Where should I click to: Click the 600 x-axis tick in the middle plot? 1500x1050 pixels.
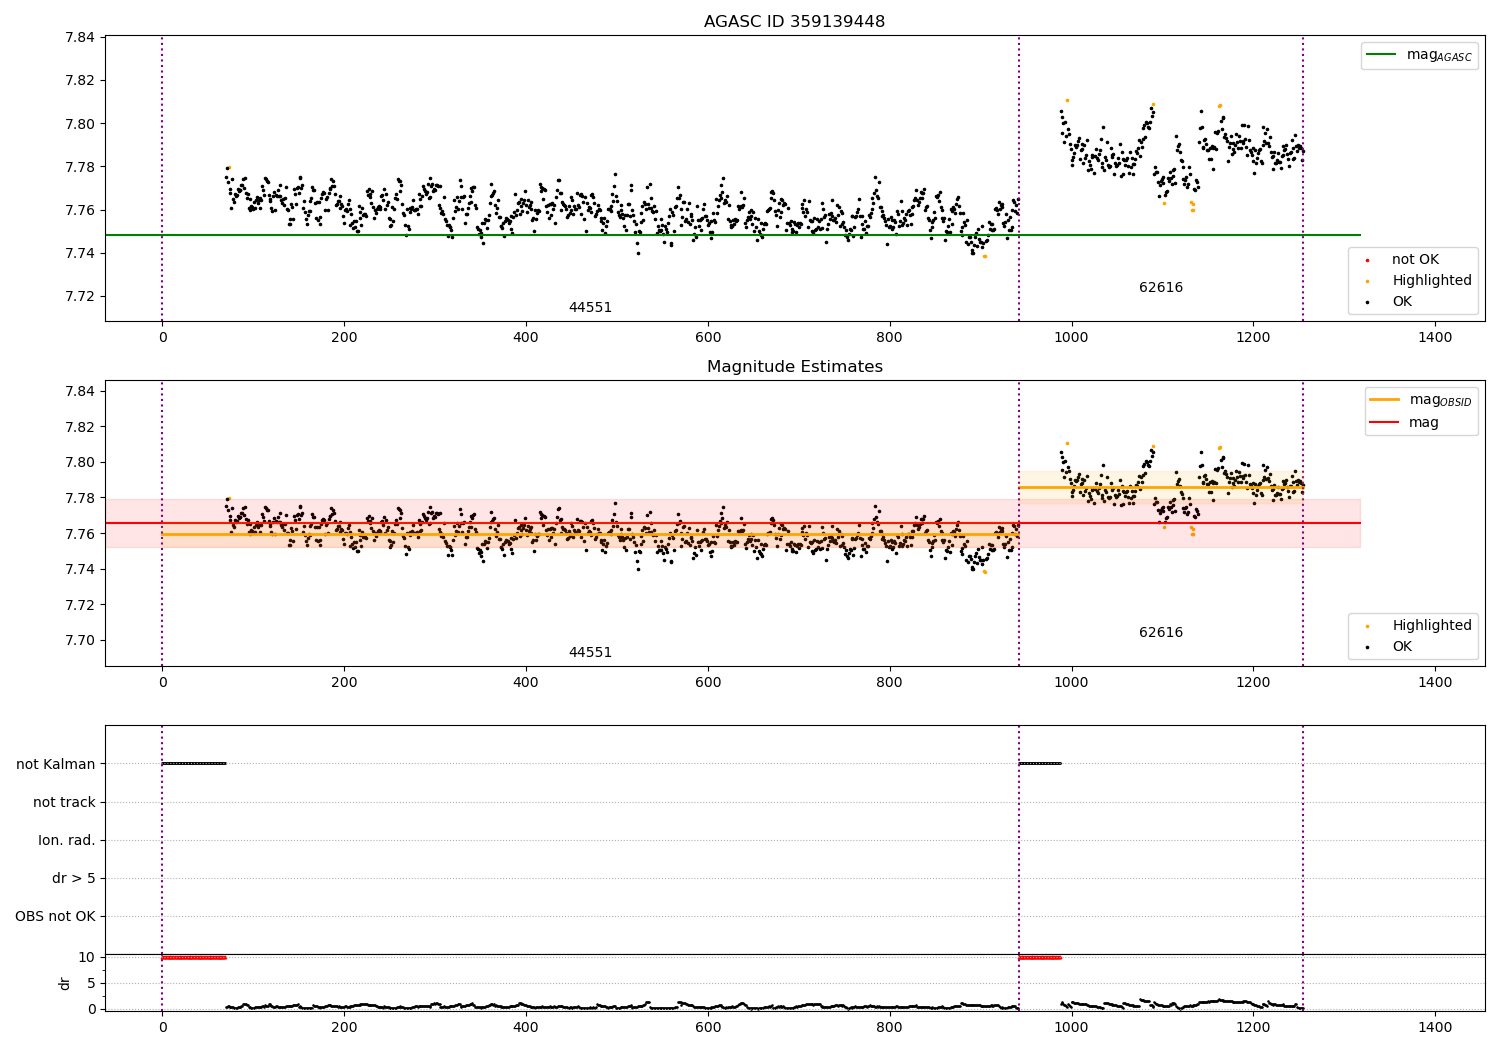(708, 683)
